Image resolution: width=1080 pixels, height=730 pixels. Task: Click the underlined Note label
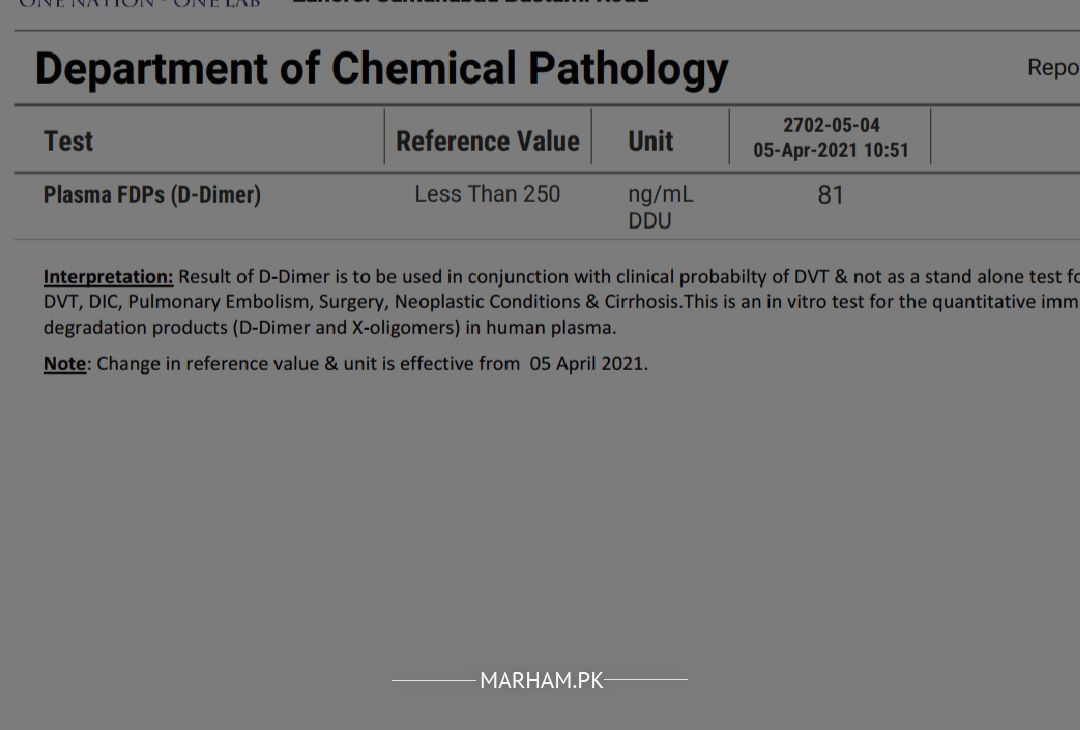[x=65, y=364]
